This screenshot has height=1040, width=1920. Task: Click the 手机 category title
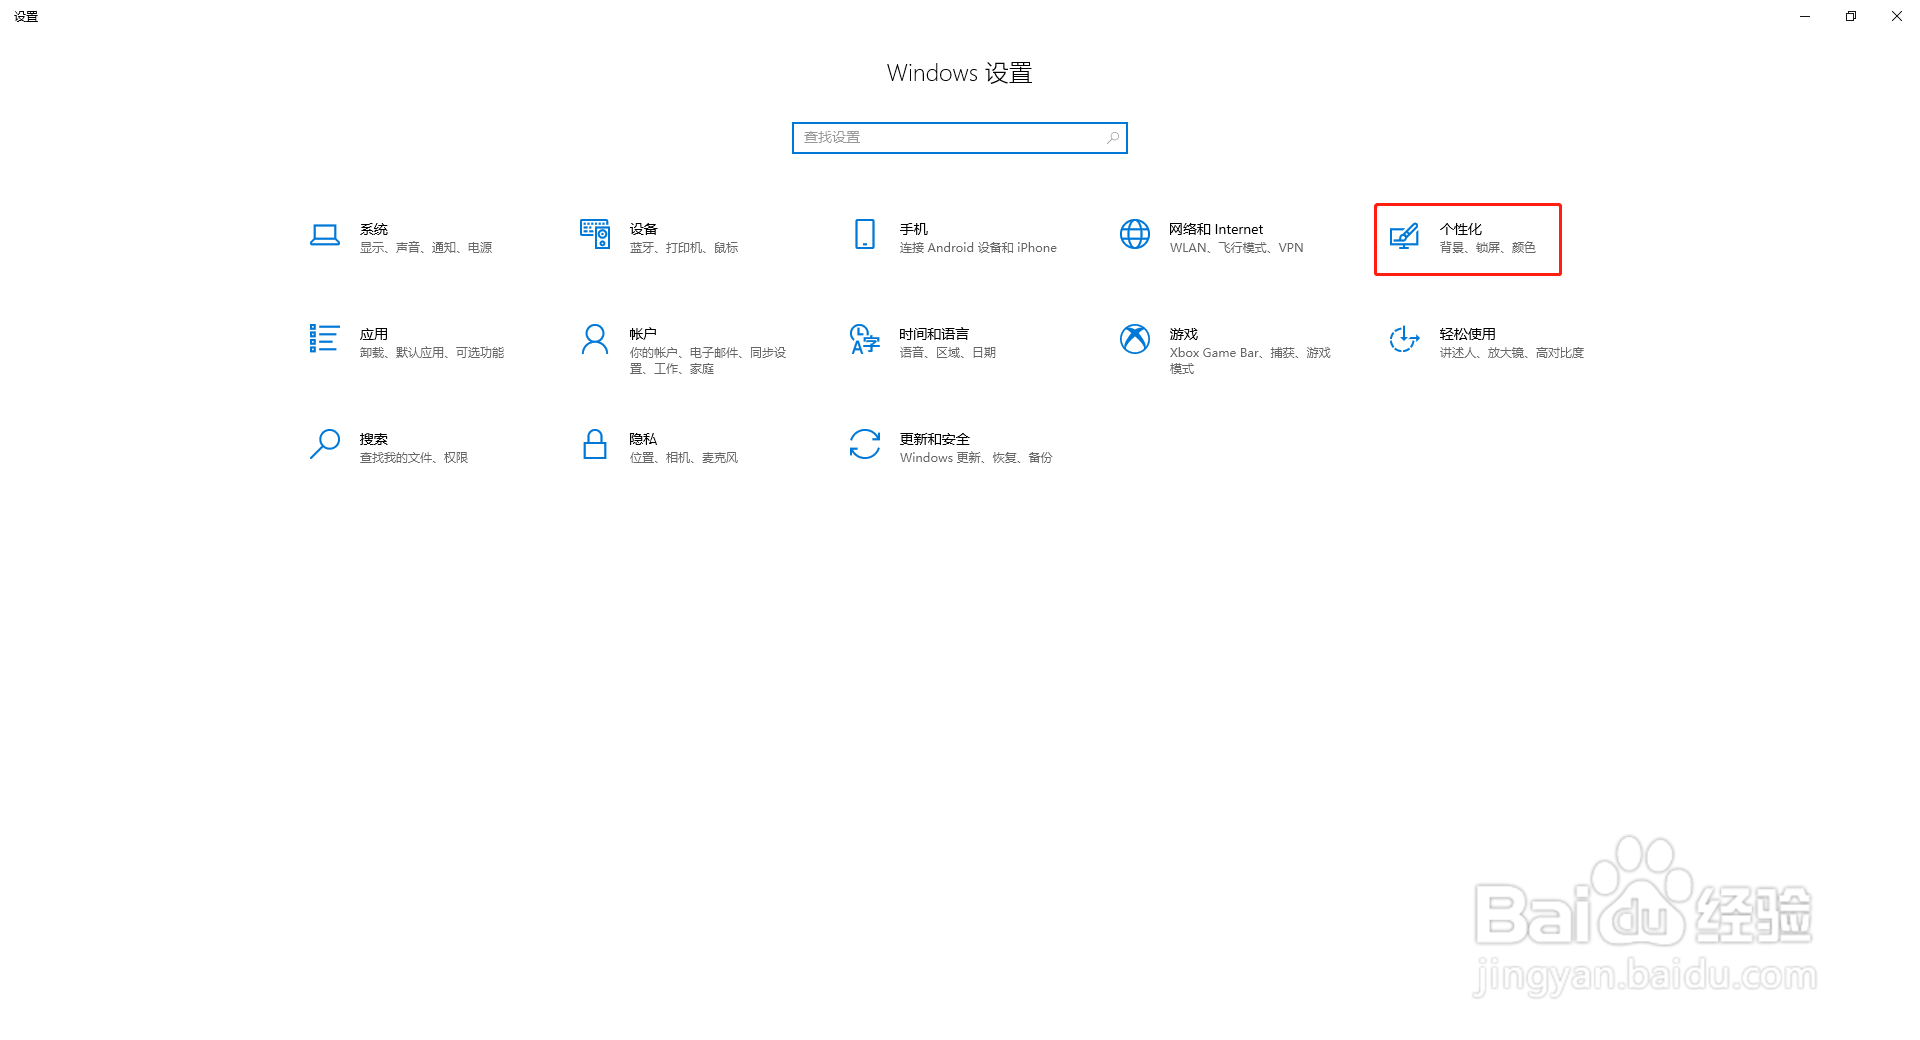click(914, 229)
